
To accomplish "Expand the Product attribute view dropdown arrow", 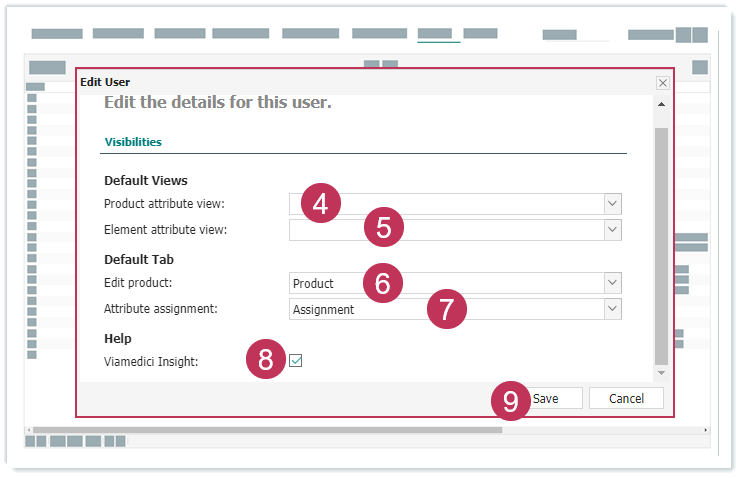I will coord(612,204).
